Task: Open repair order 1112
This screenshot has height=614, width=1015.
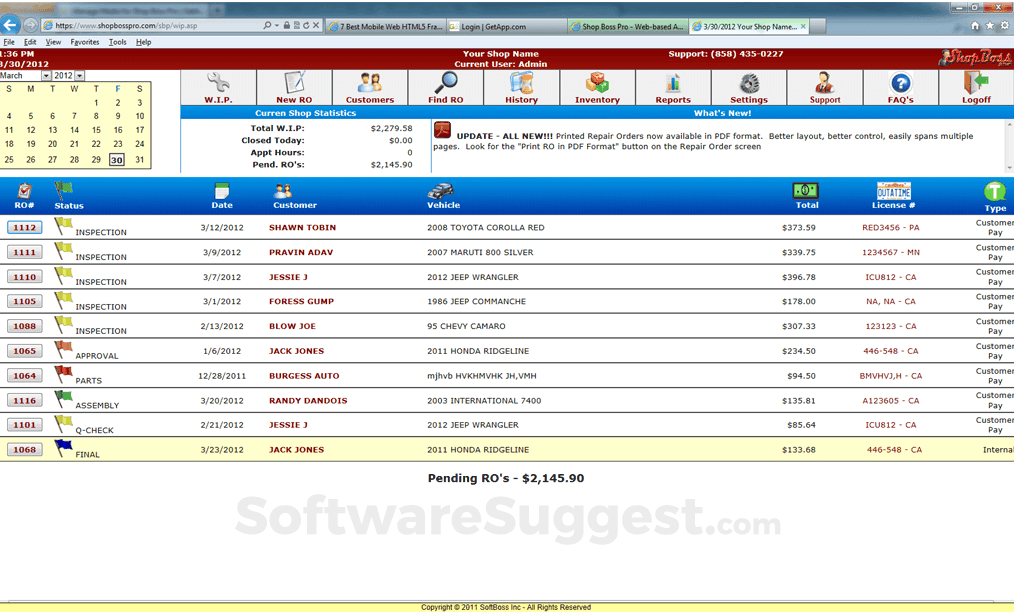Action: click(24, 227)
